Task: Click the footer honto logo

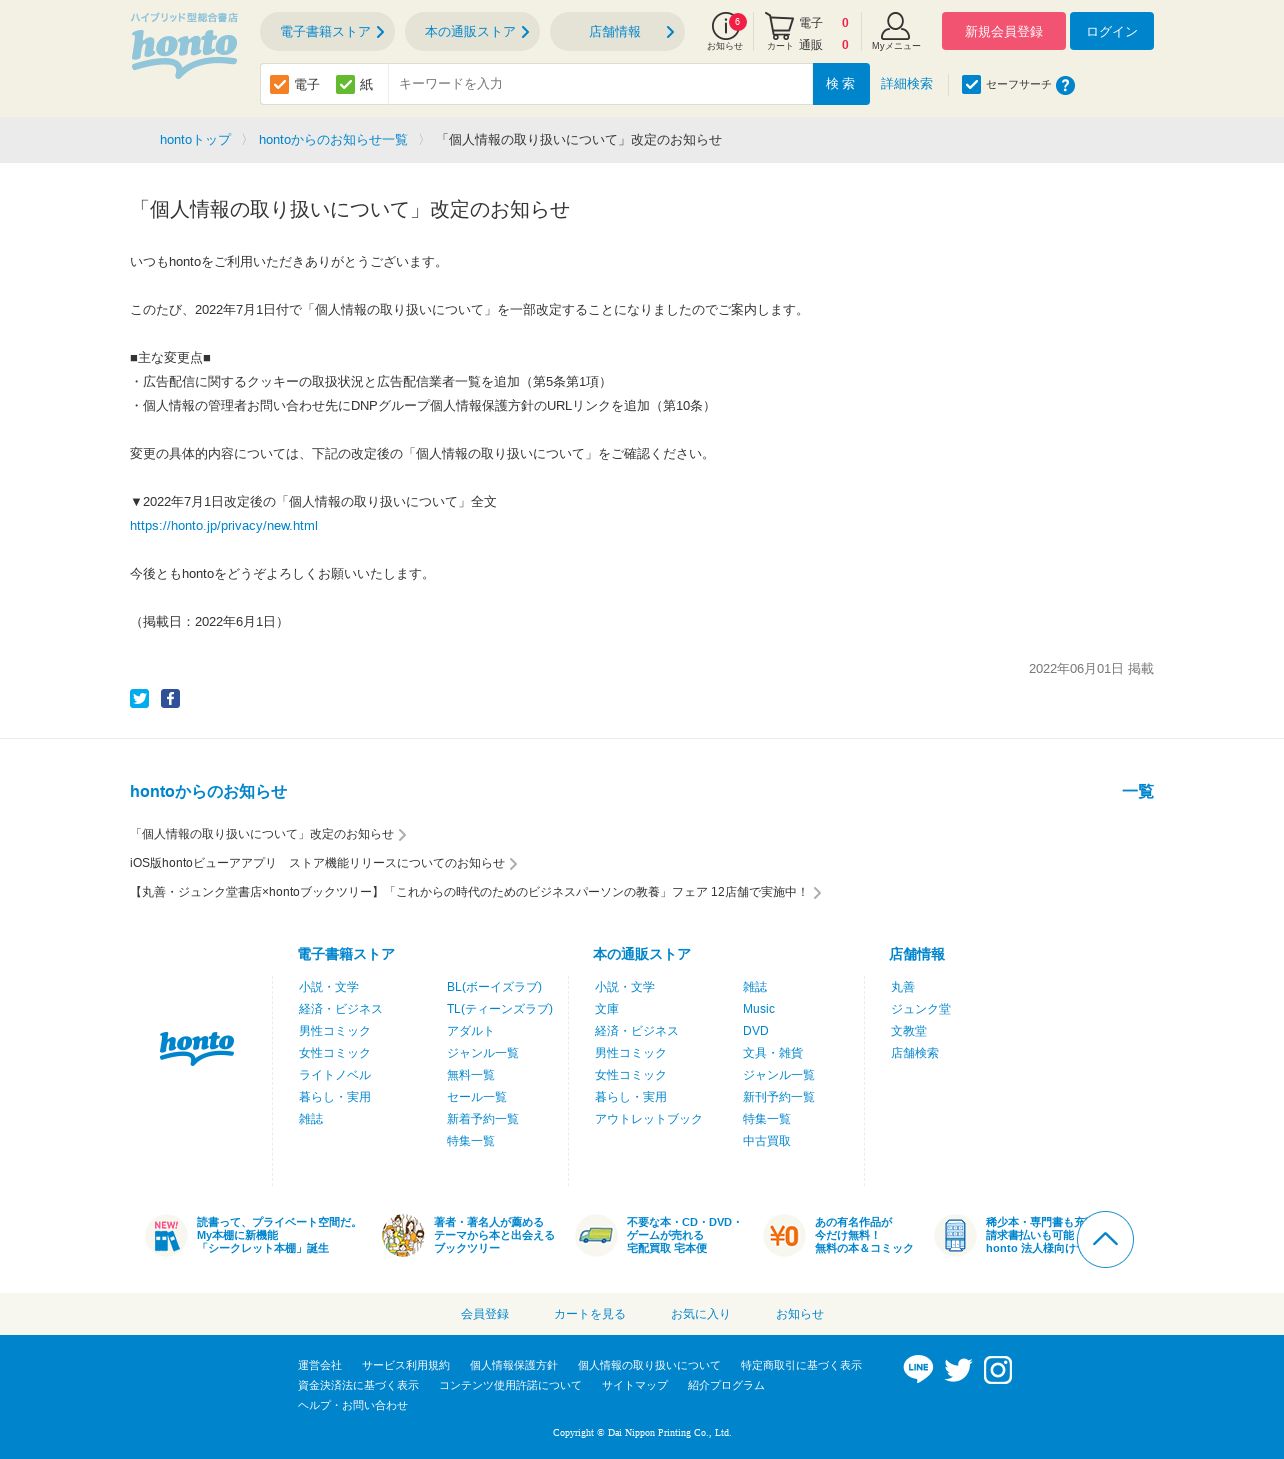Action: coord(197,1047)
